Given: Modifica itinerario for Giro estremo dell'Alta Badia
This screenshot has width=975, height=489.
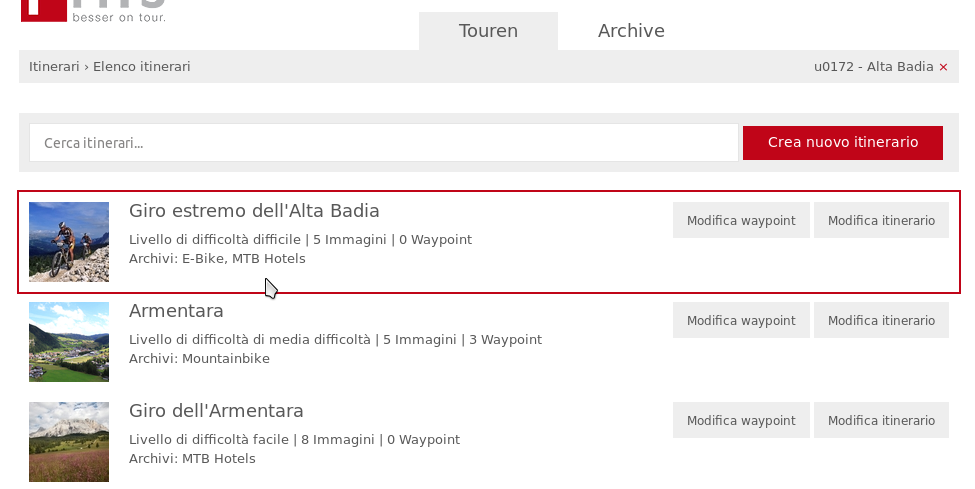Looking at the screenshot, I should [881, 220].
